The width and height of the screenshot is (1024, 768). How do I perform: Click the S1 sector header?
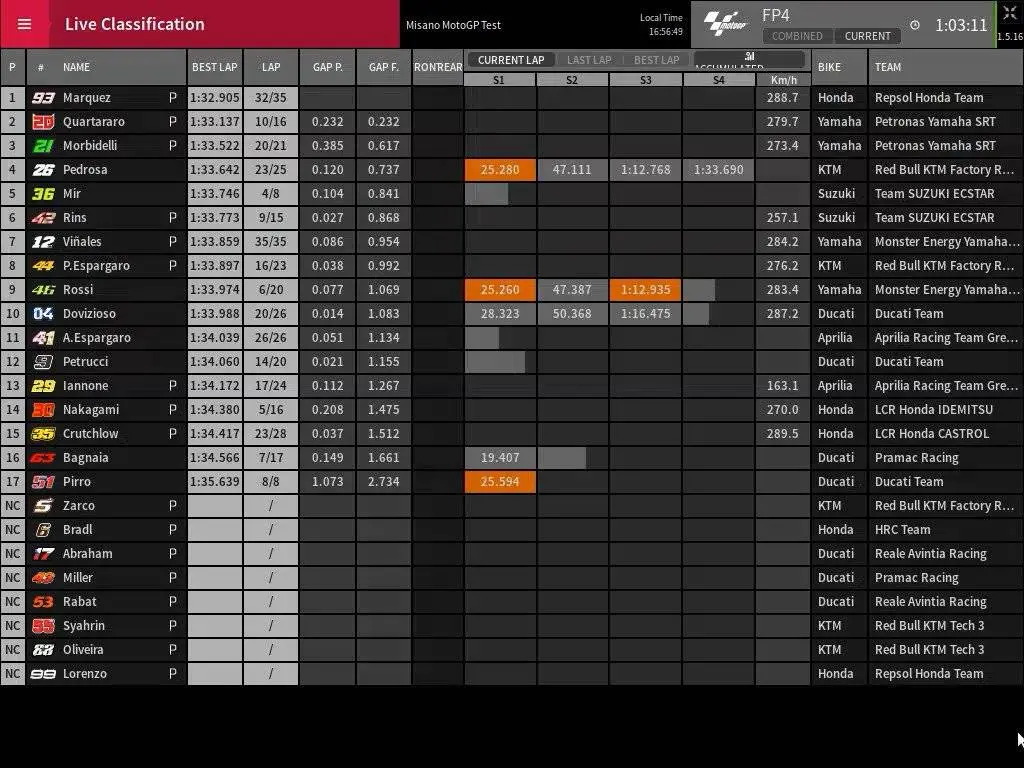(500, 80)
